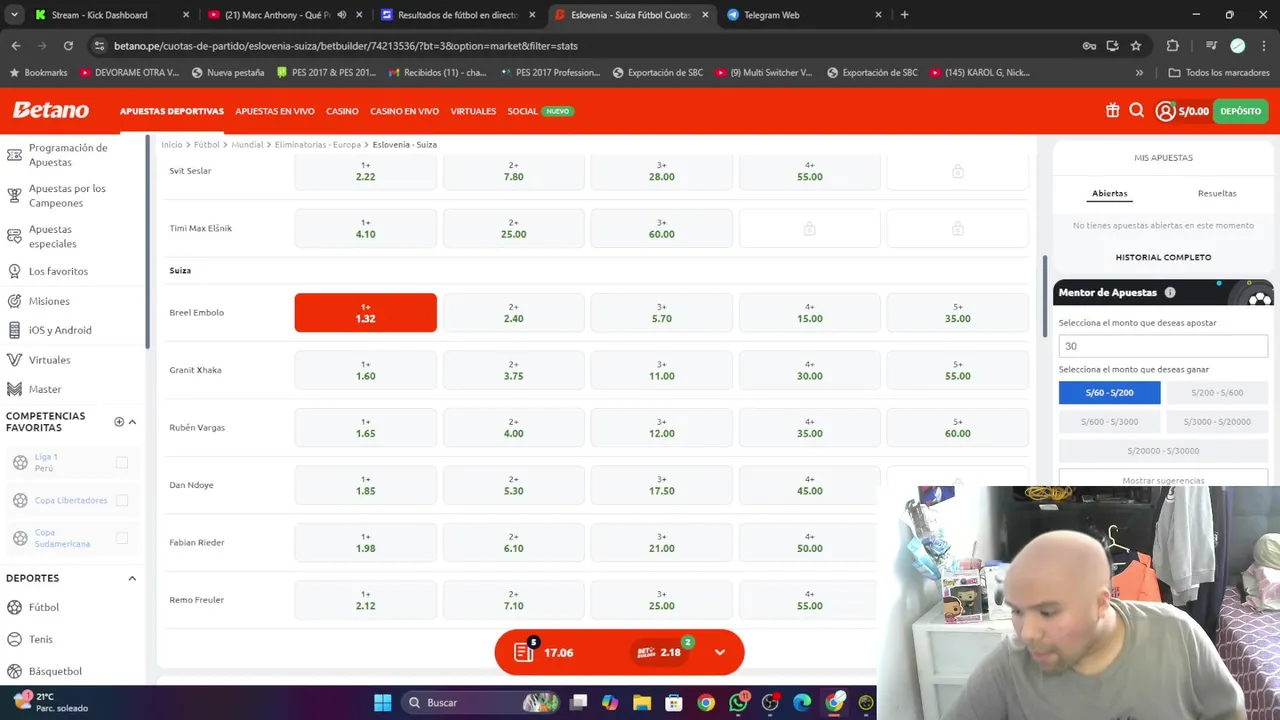Image resolution: width=1280 pixels, height=720 pixels.
Task: Click the install app icon in address bar
Action: [x=1112, y=45]
